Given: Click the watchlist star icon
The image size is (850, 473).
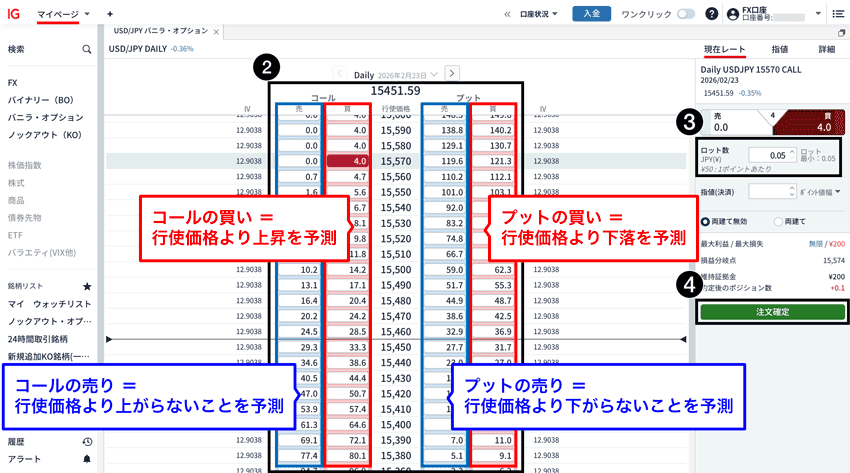Looking at the screenshot, I should (87, 286).
